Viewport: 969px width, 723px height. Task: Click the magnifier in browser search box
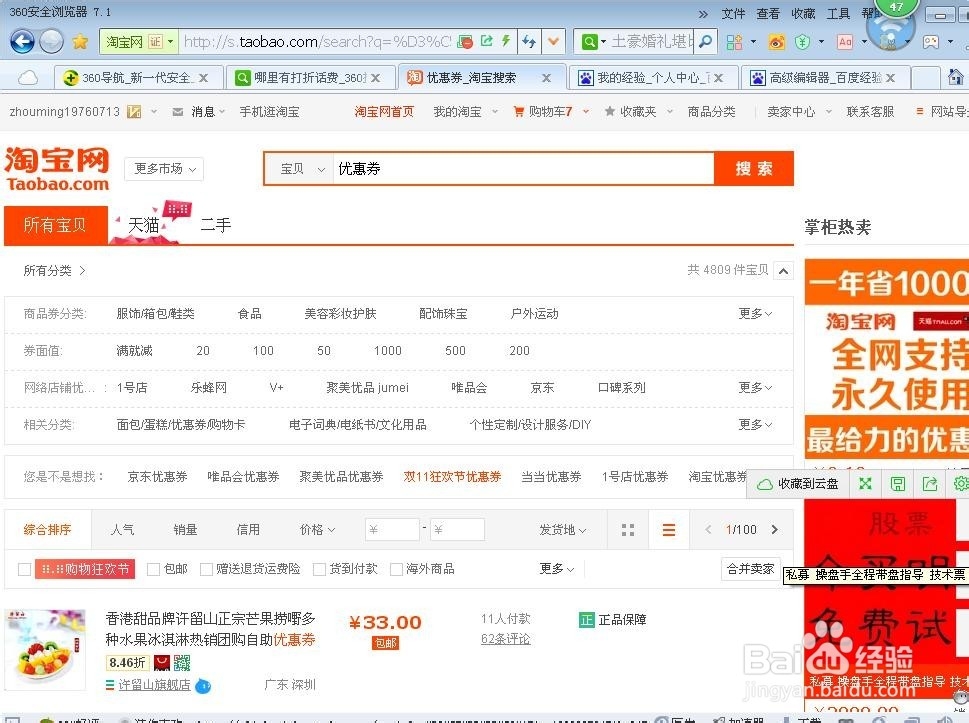(x=705, y=41)
